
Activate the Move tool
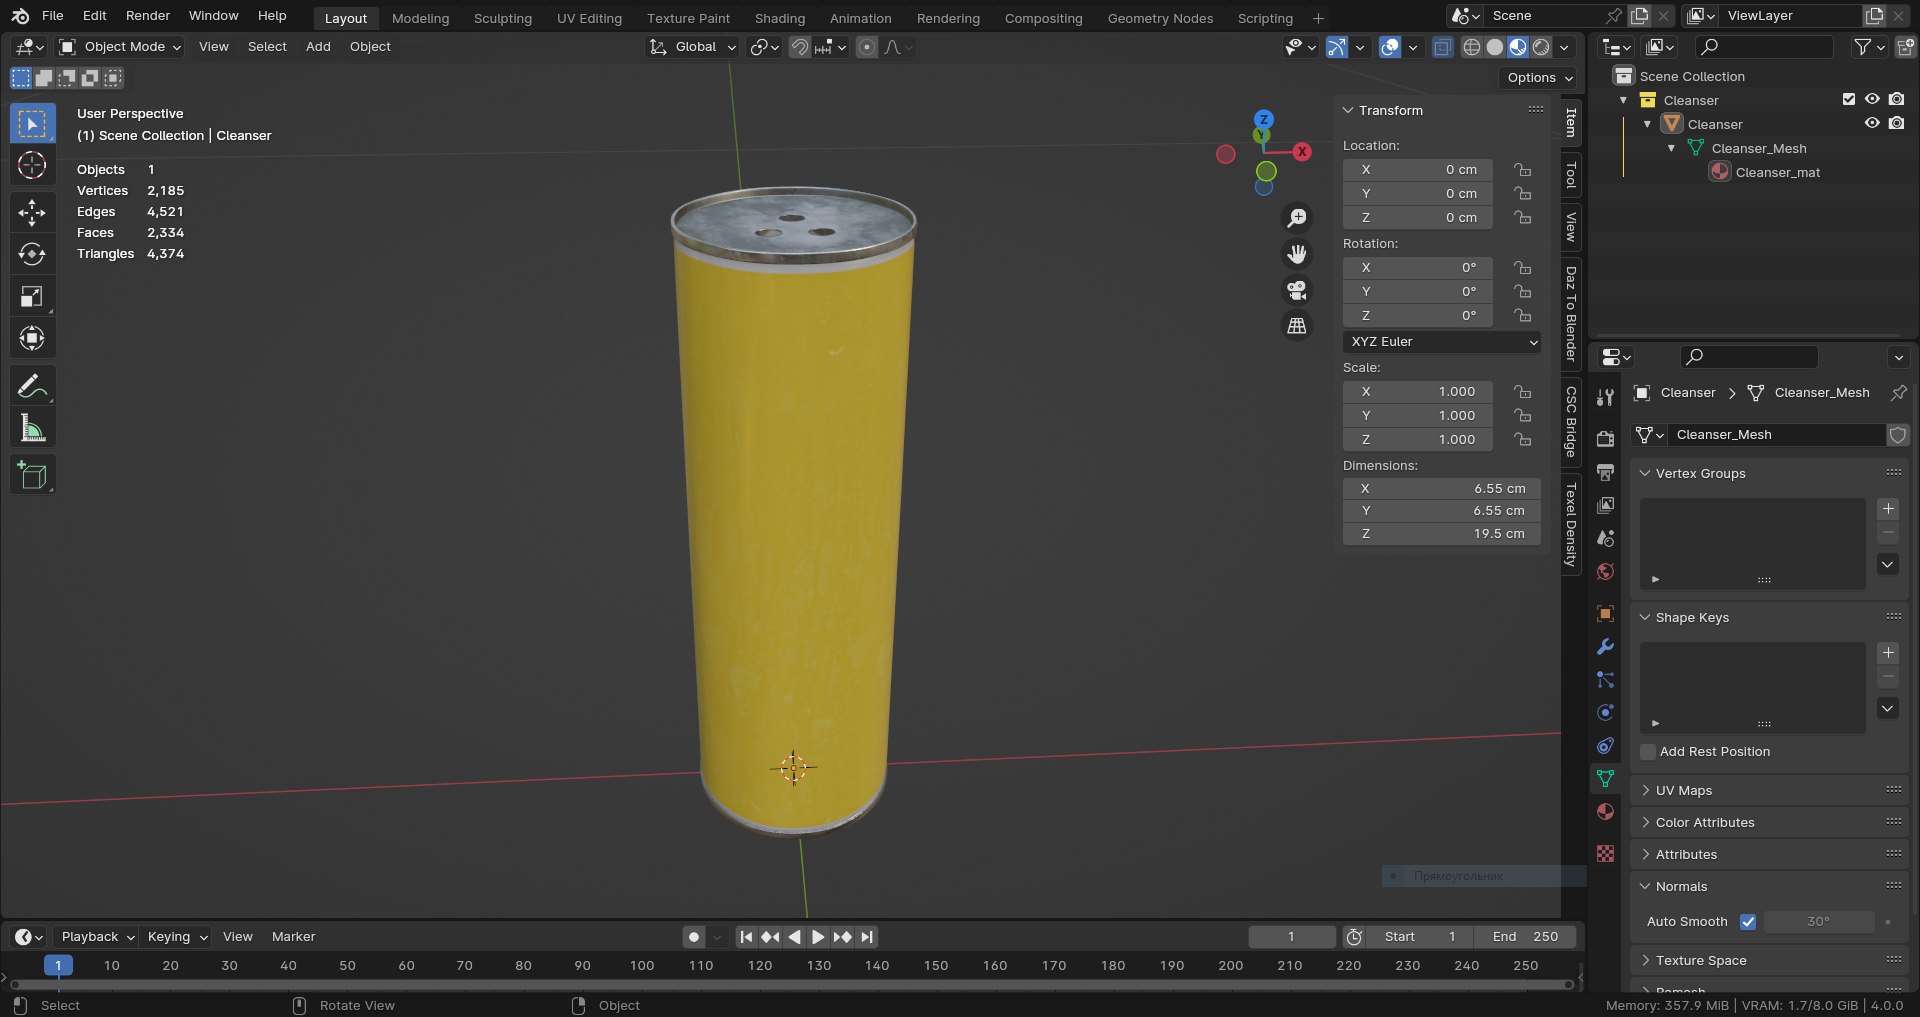32,212
